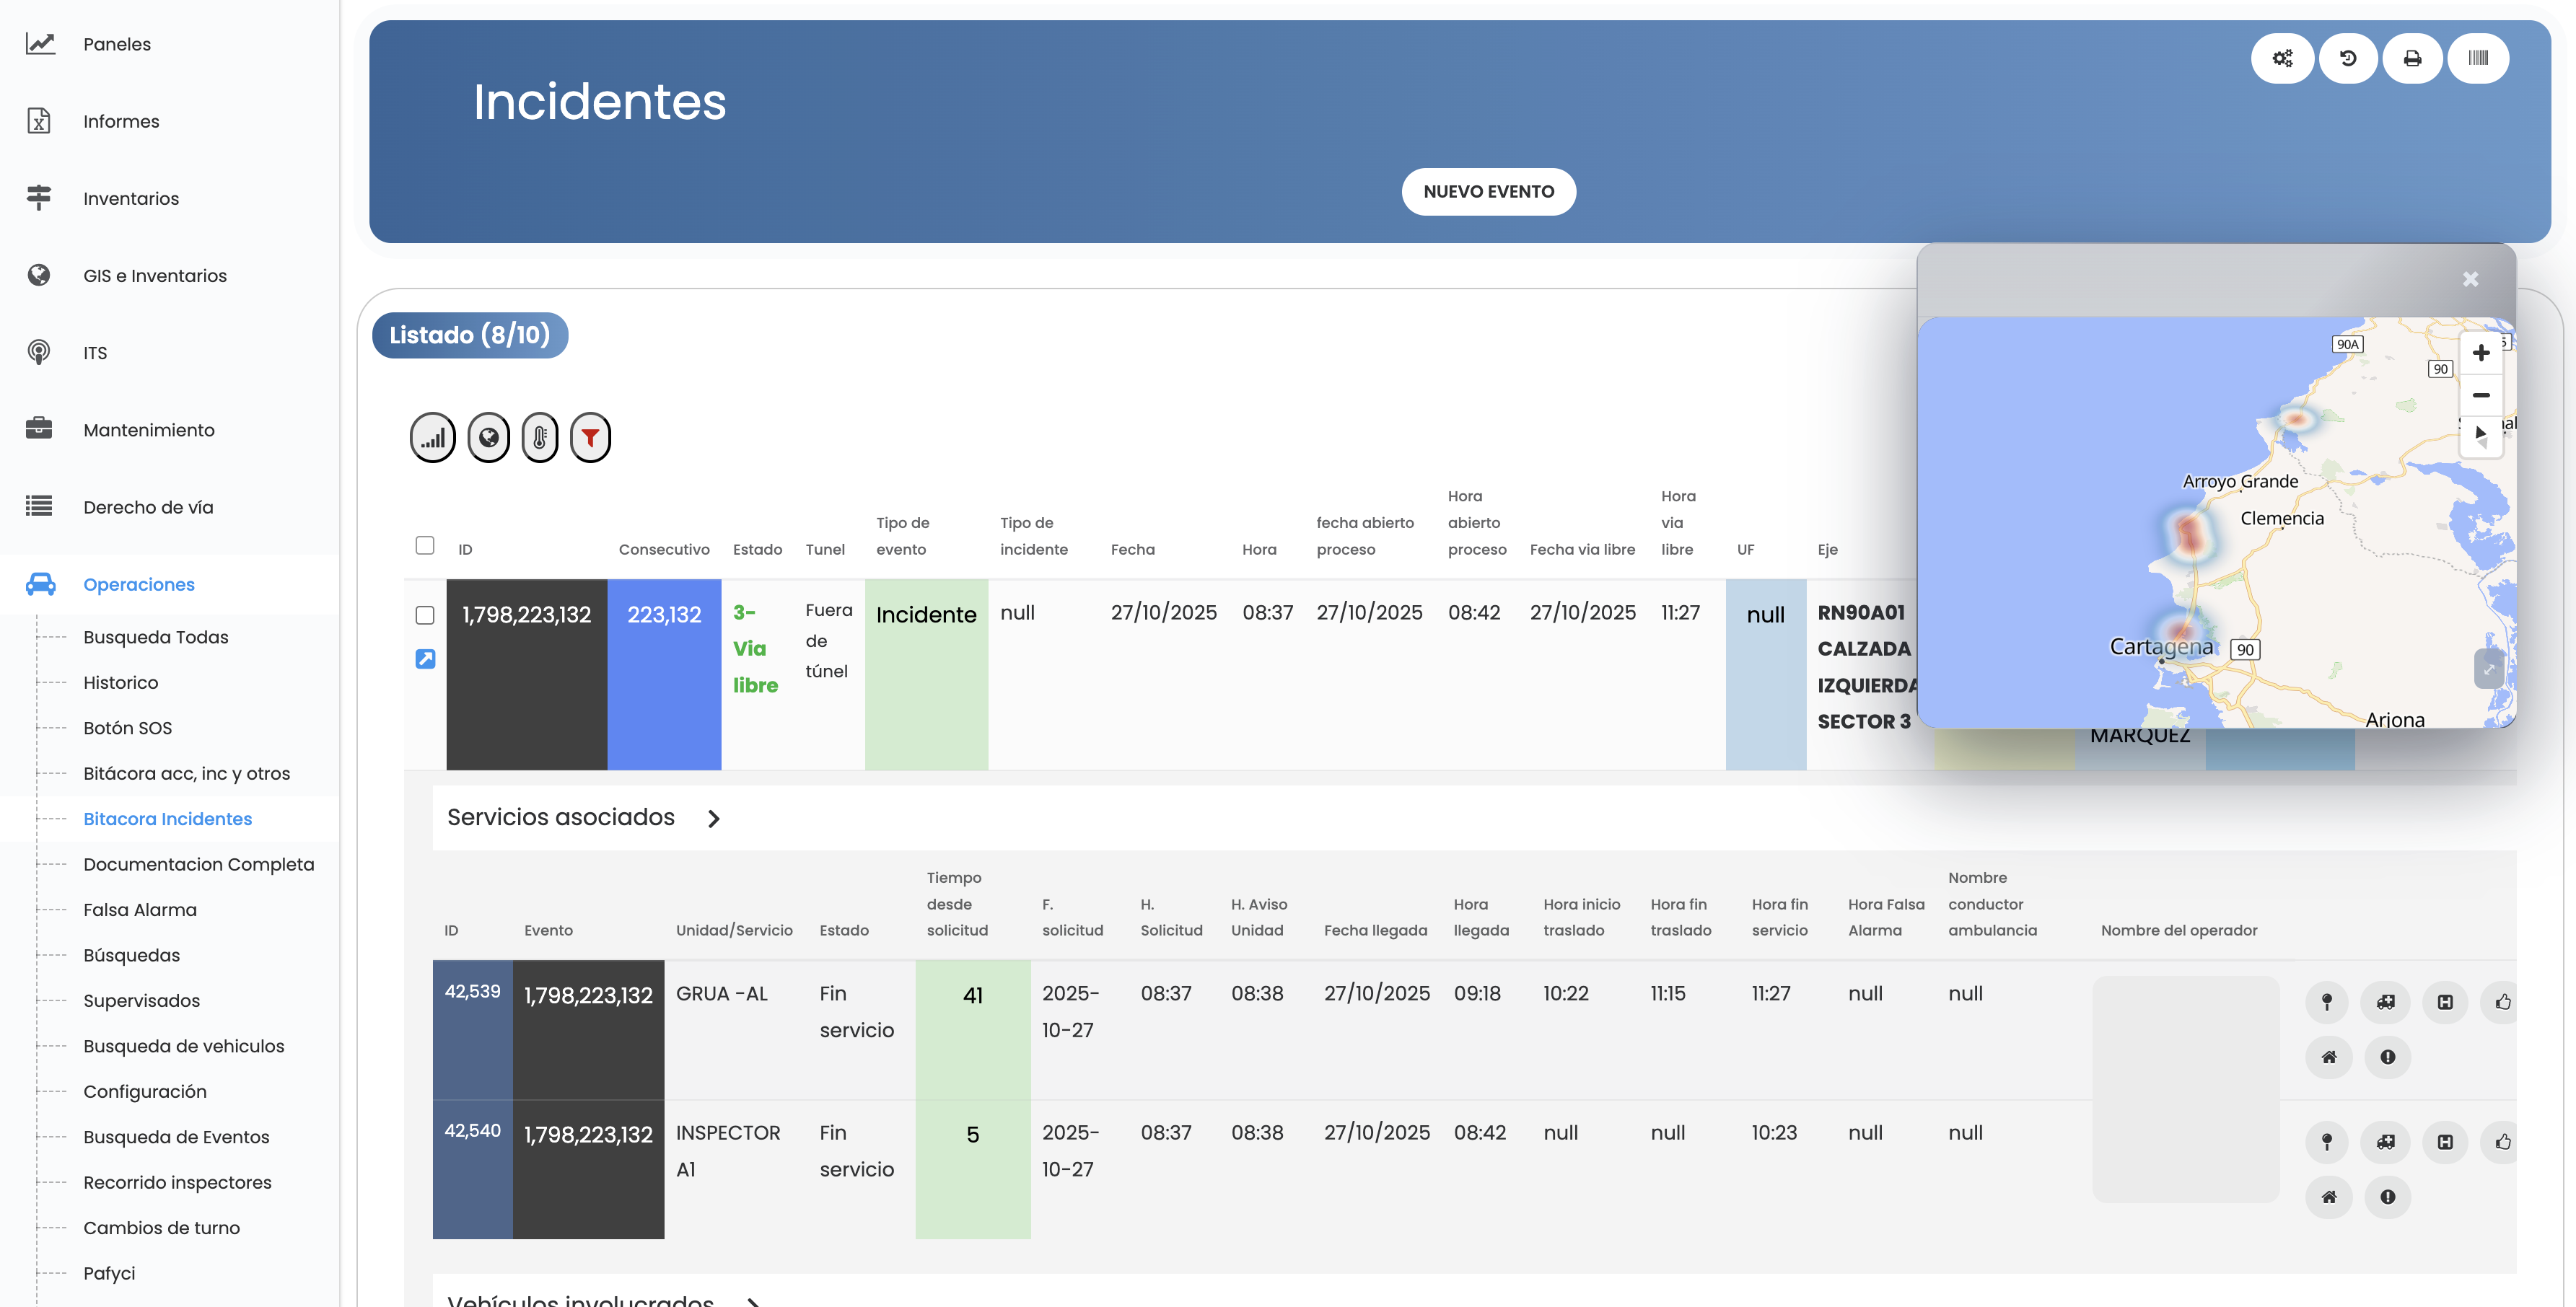Viewport: 2576px width, 1307px height.
Task: Click ambulance icon in GRUA -AL row
Action: pyautogui.click(x=2385, y=1002)
